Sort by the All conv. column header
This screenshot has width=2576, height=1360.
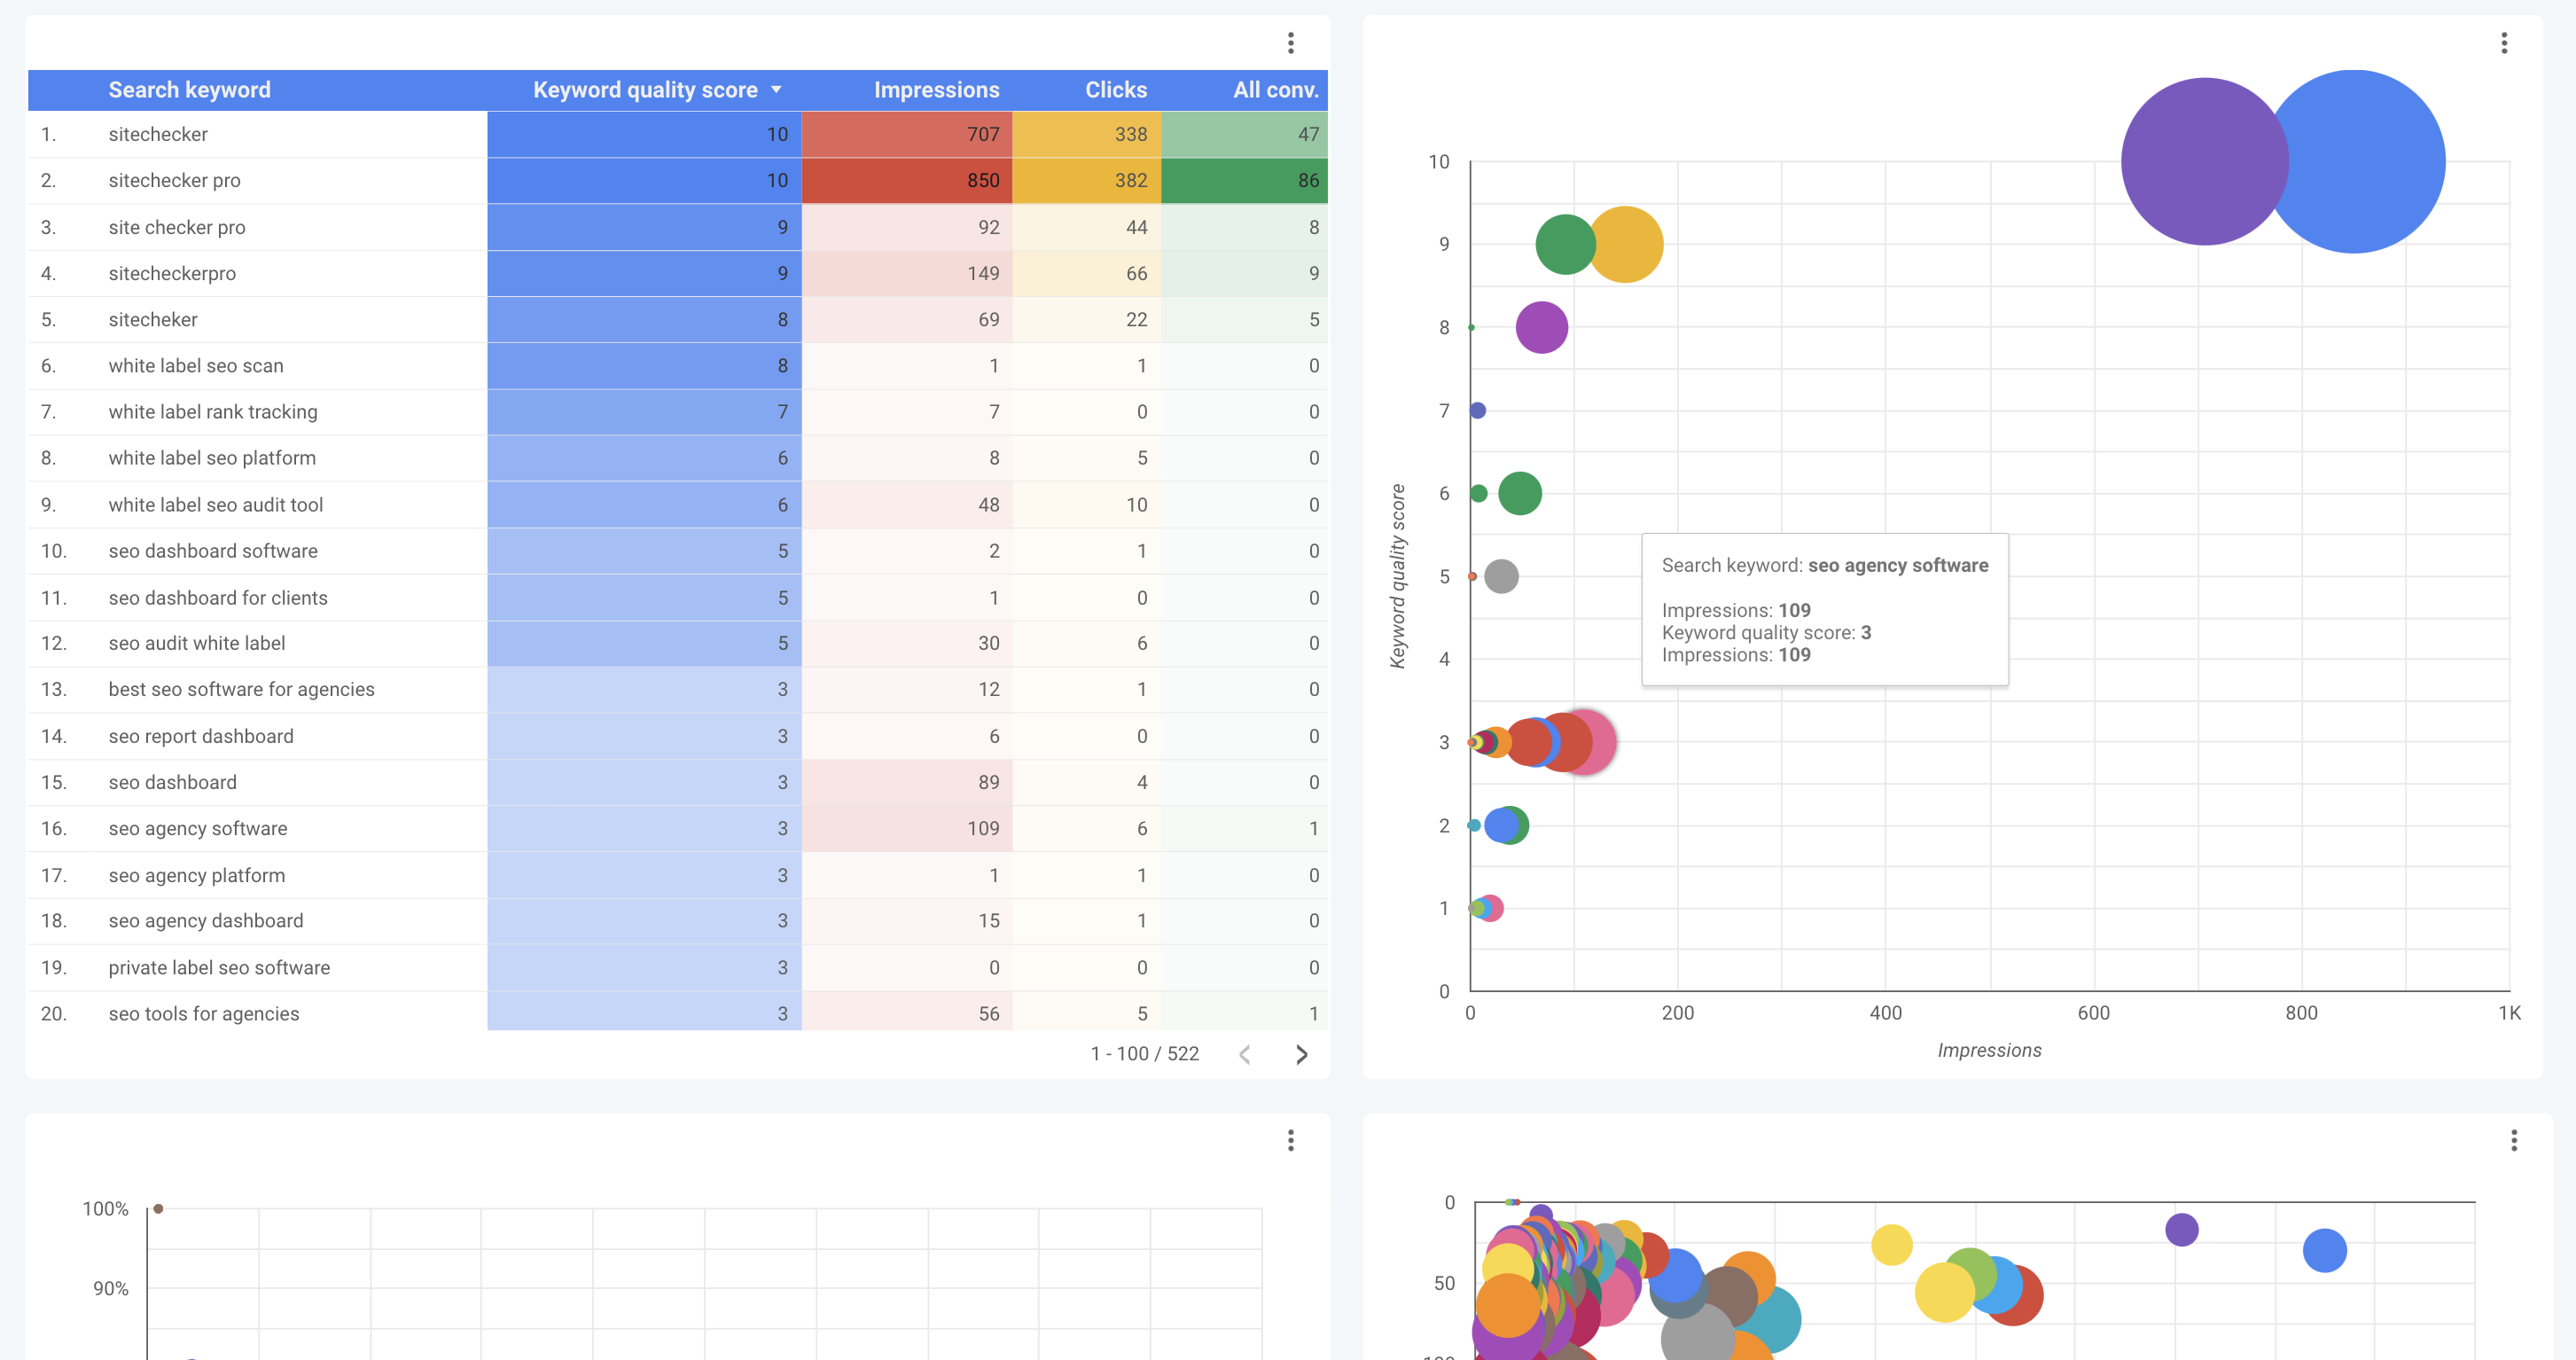coord(1276,90)
